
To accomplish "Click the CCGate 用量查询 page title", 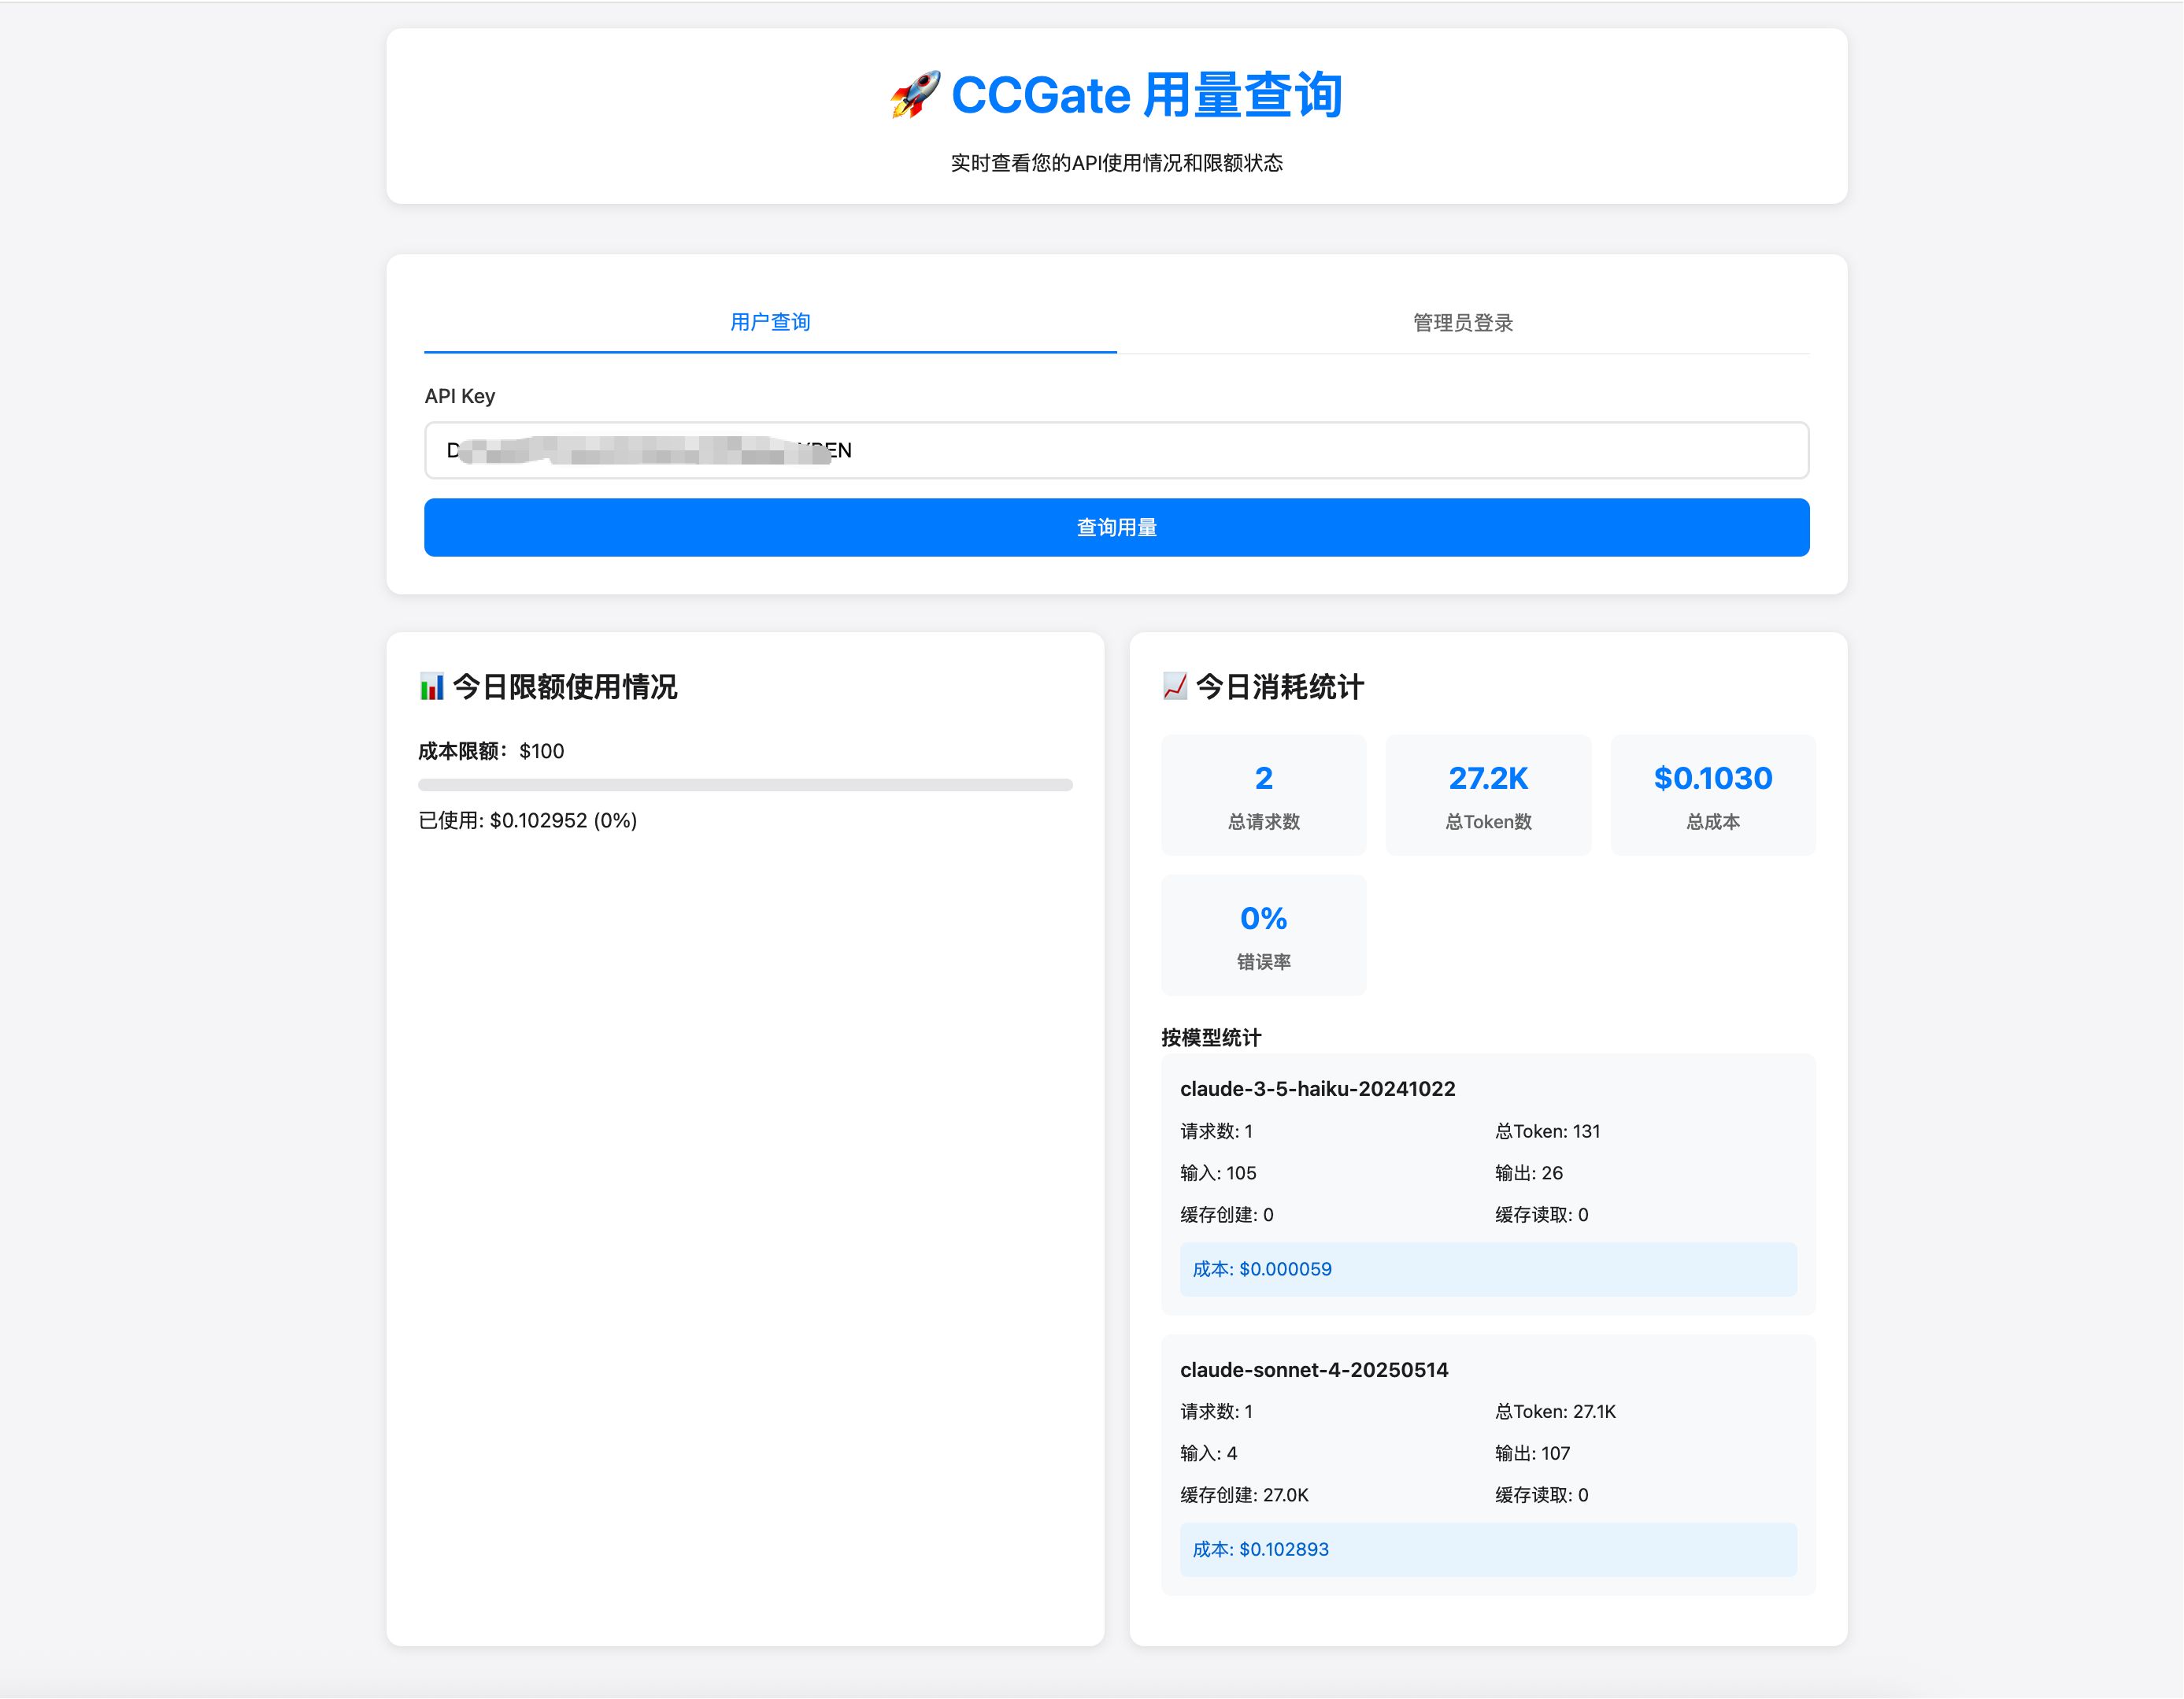I will pos(1145,96).
